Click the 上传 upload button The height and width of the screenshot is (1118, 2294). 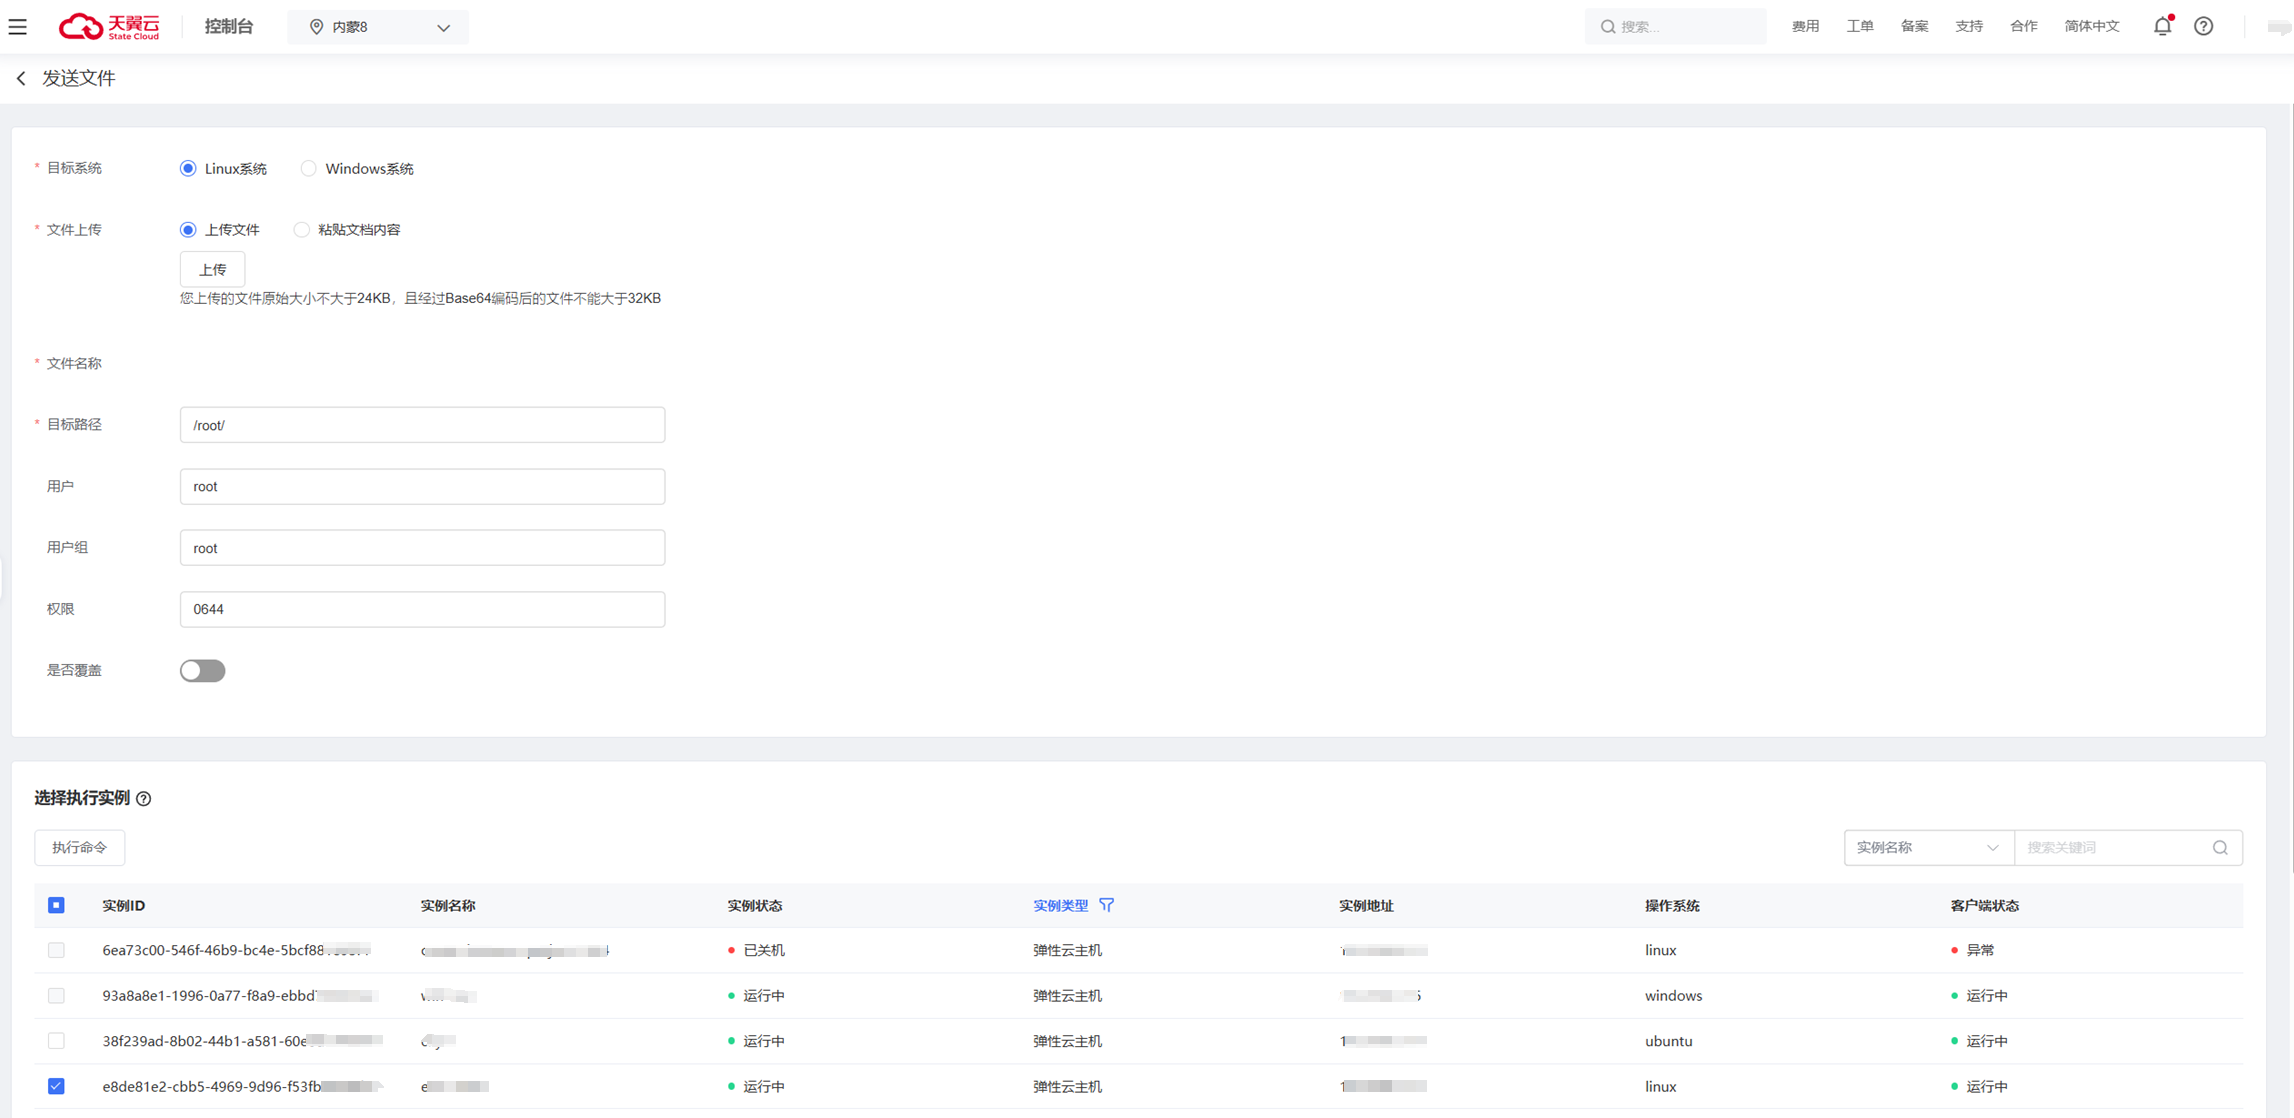[x=212, y=270]
